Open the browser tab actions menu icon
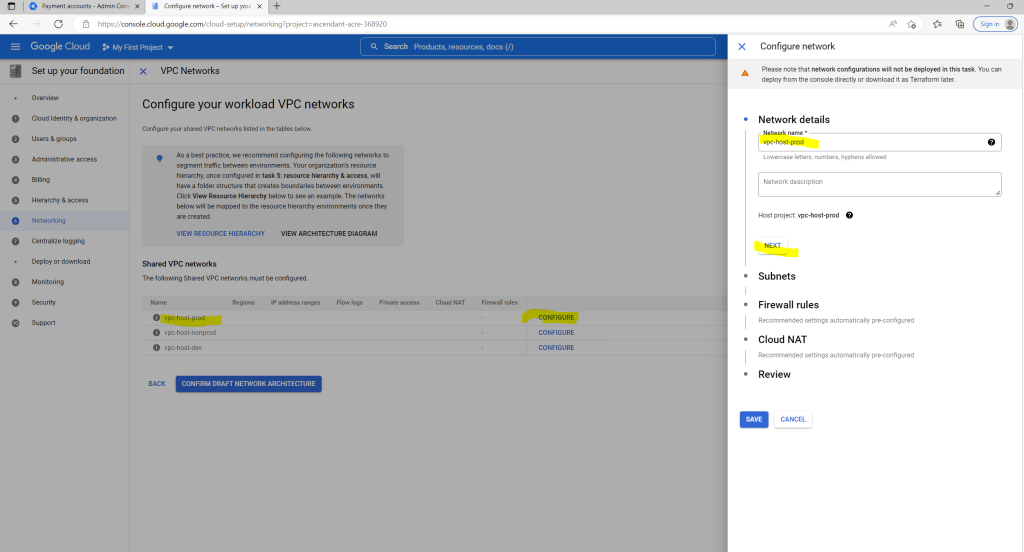1024x552 pixels. [11, 6]
